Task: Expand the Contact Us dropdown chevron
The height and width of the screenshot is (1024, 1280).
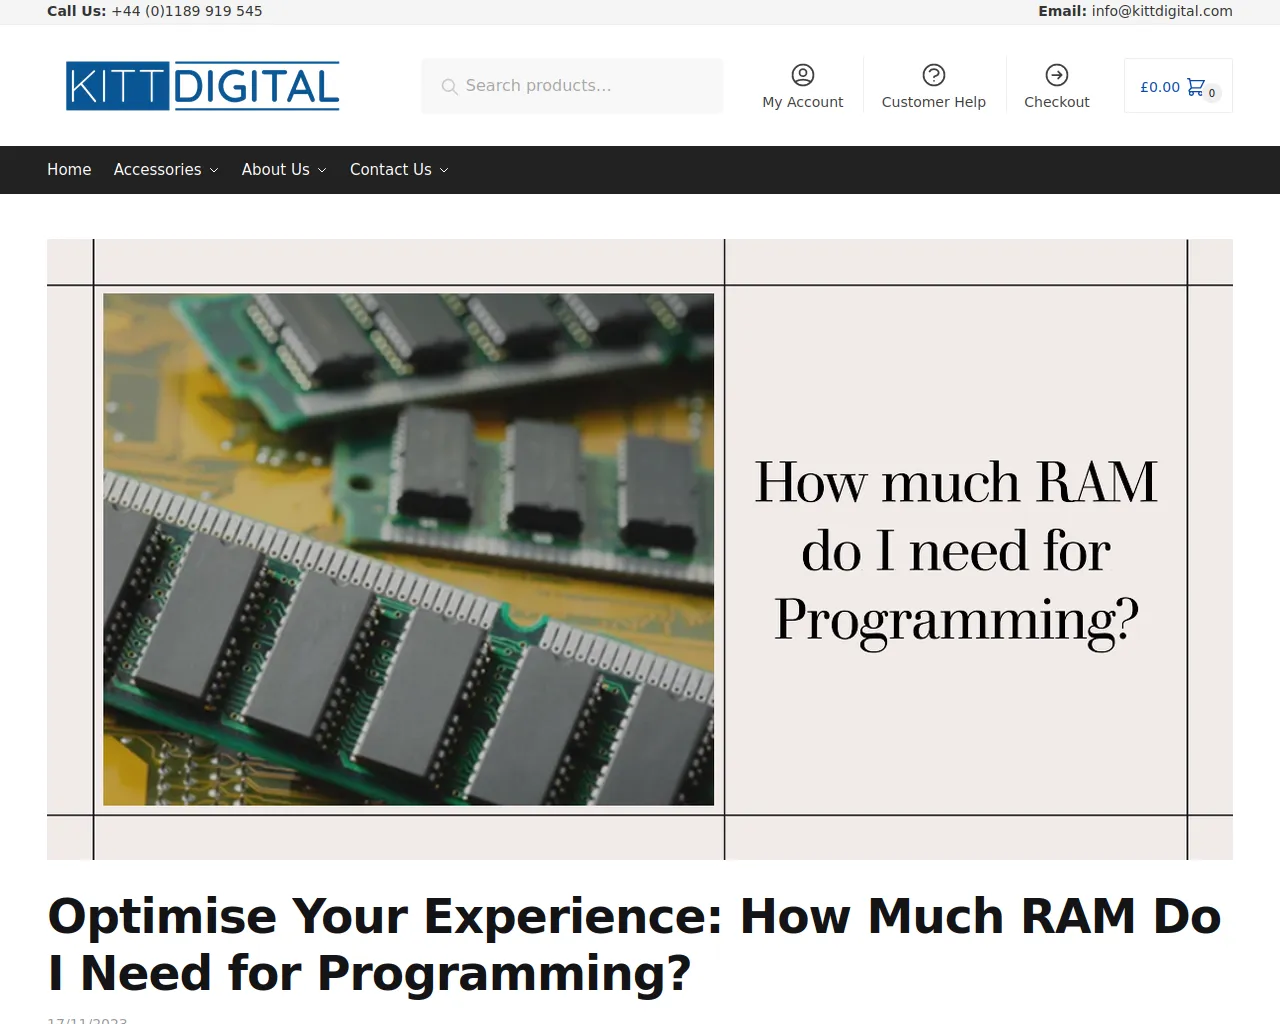Action: pos(444,171)
